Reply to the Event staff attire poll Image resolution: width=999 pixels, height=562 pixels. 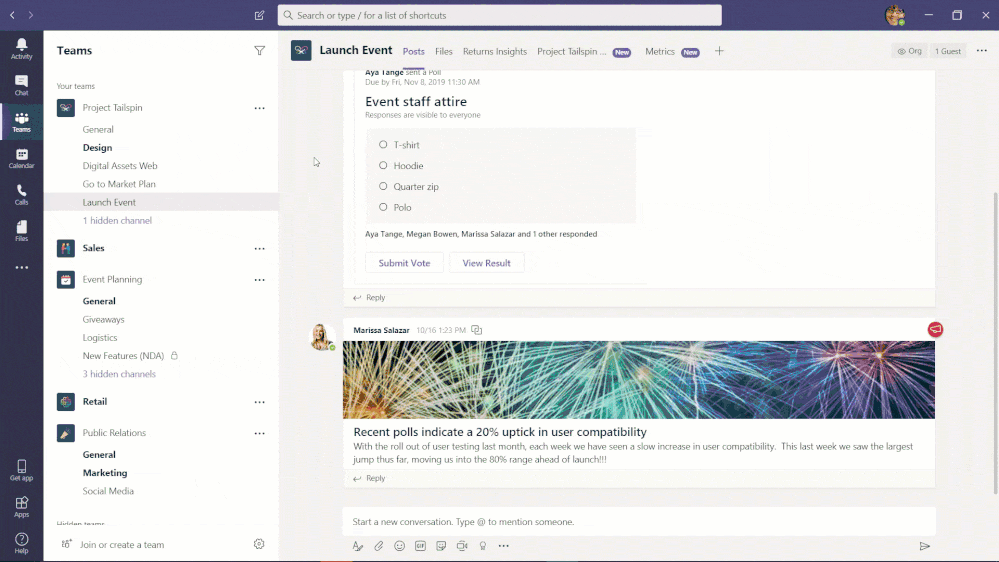[370, 298]
